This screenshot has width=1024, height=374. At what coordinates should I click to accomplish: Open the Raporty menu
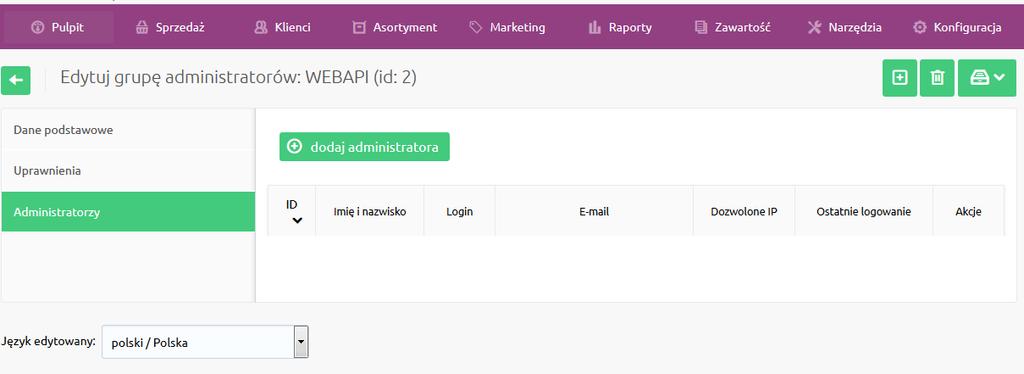pos(620,27)
